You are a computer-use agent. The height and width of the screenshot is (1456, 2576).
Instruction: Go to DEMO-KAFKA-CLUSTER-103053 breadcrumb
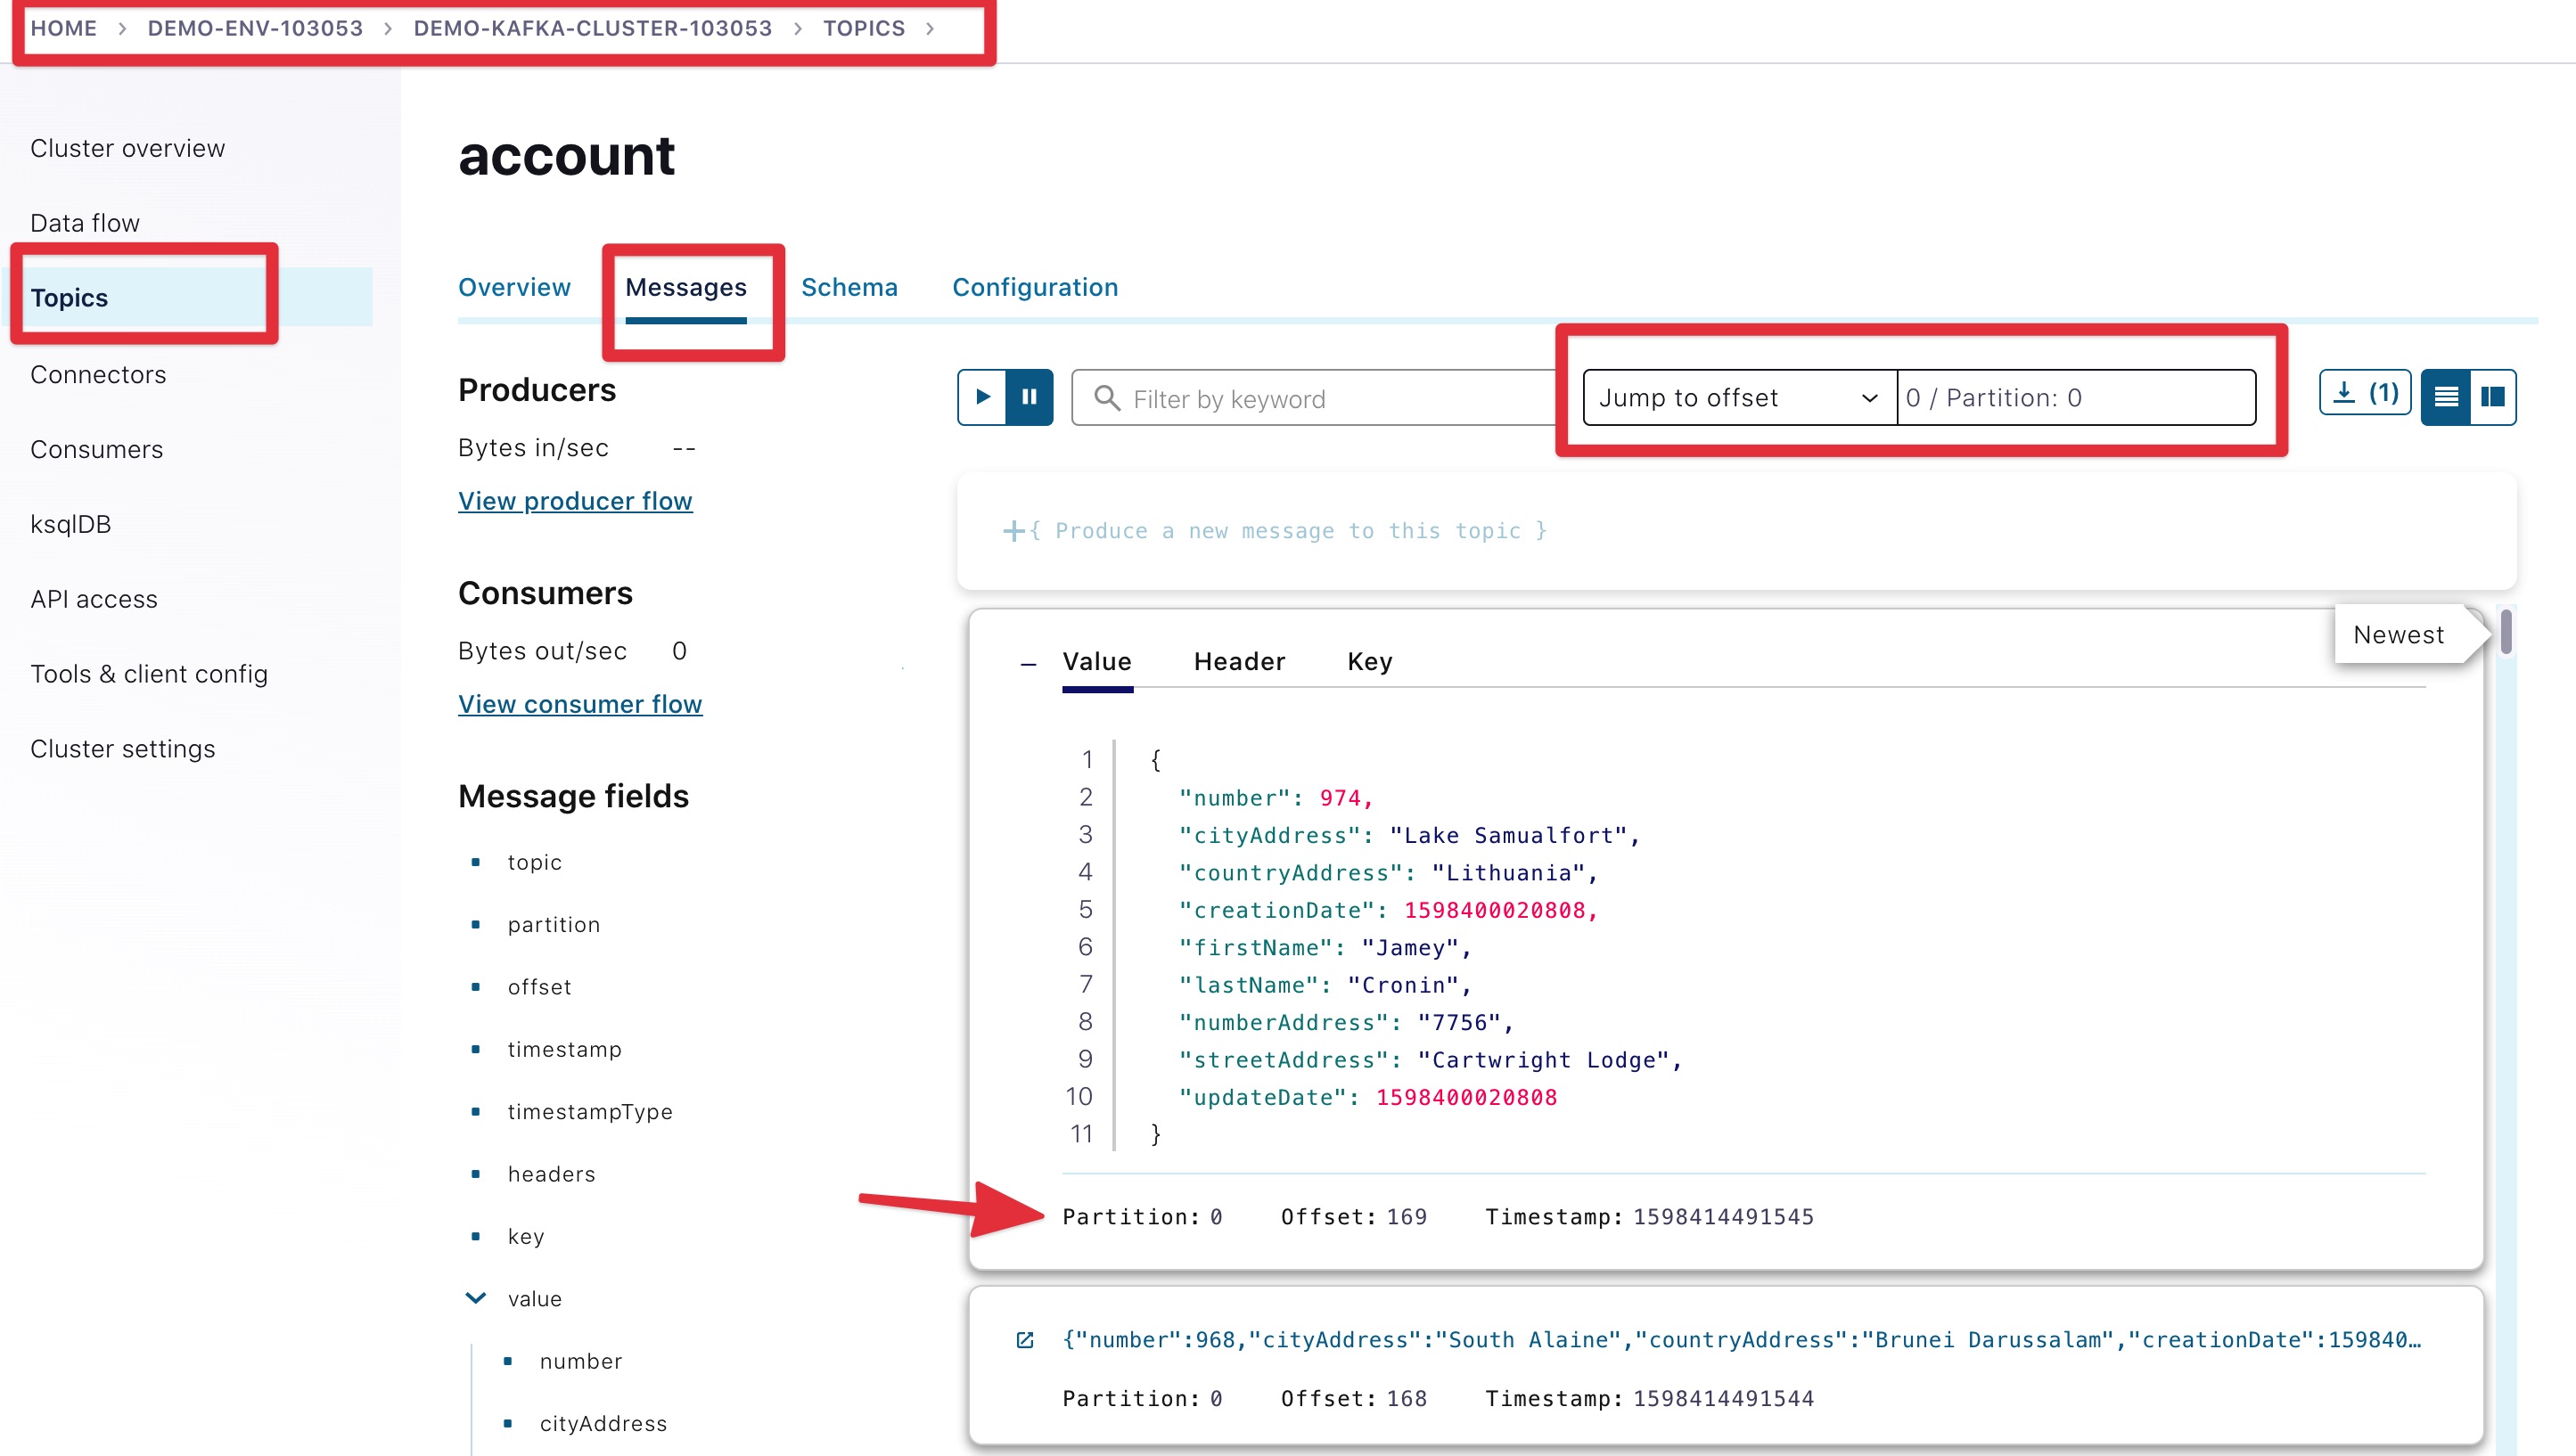coord(592,28)
